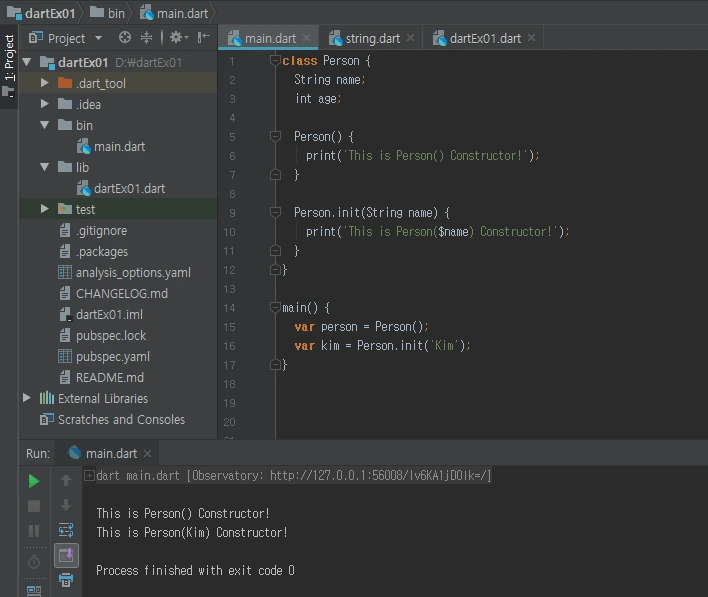
Task: Click line number 15 in gutter
Action: tap(229, 327)
